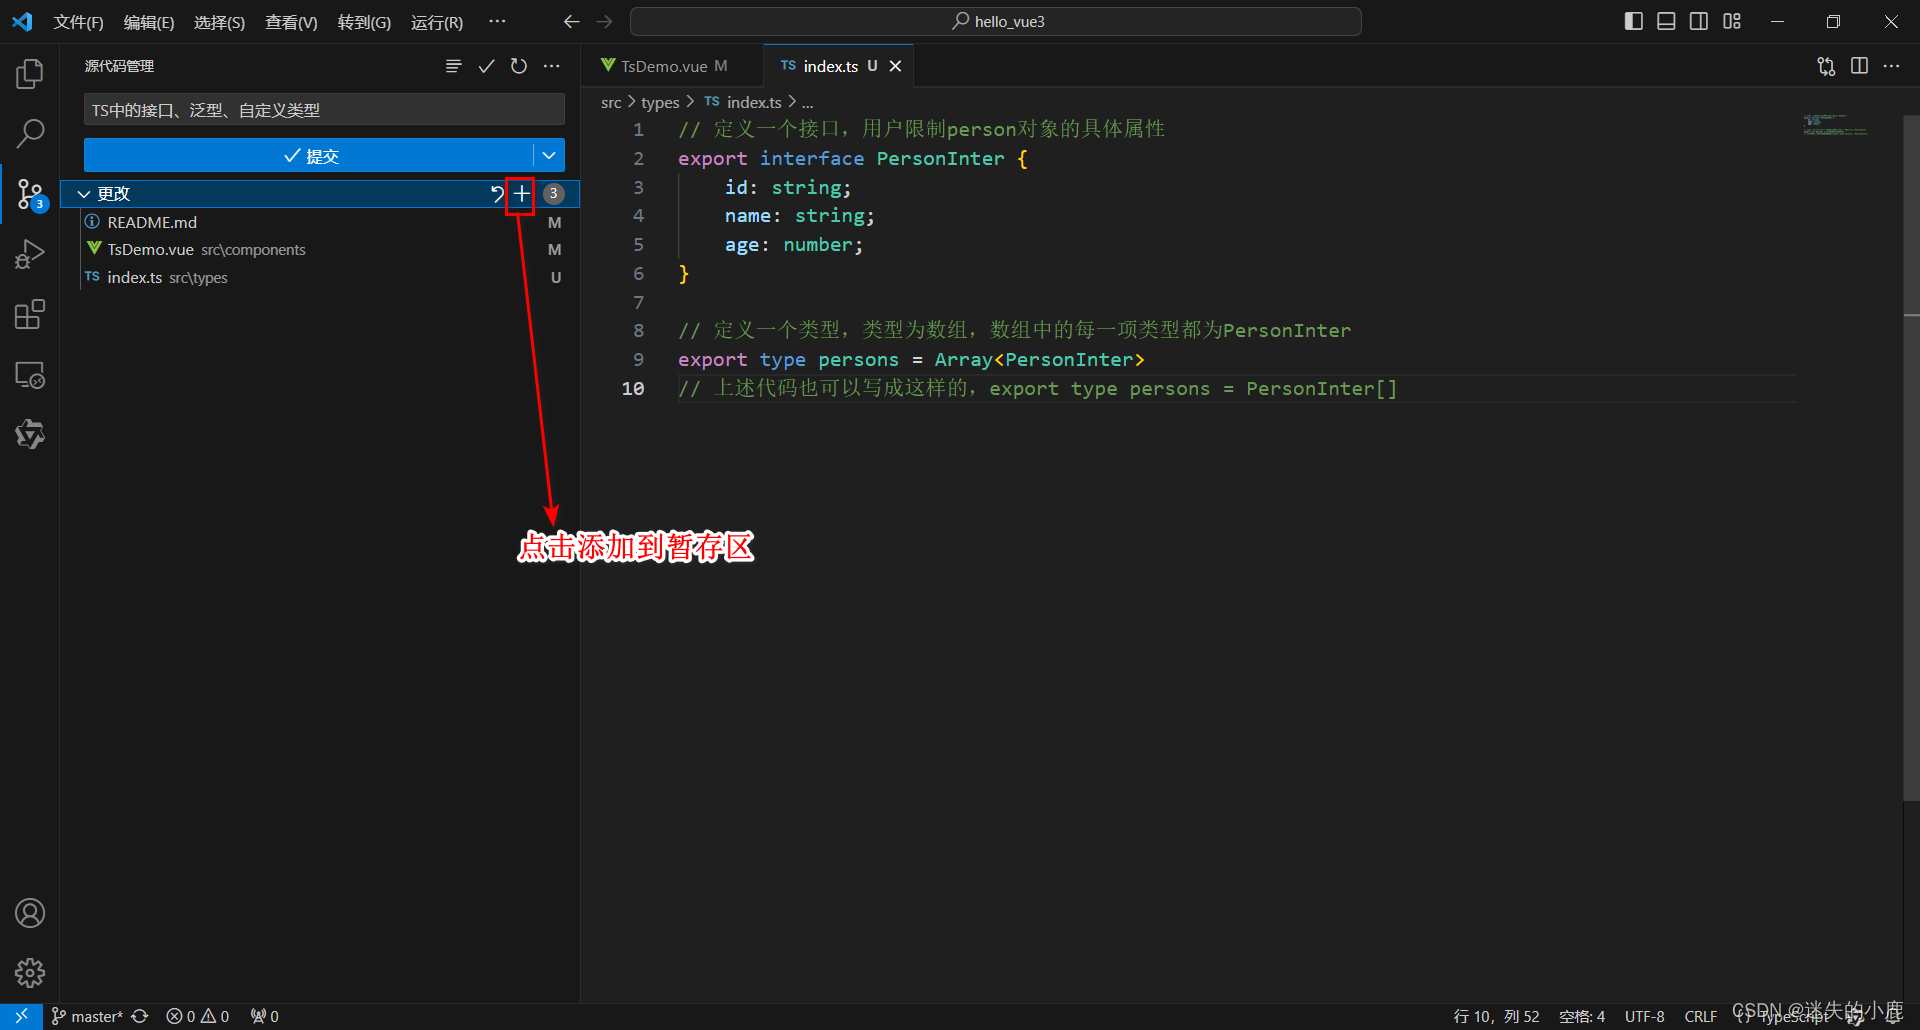Click master branch in status bar
The image size is (1920, 1030).
coord(87,1016)
